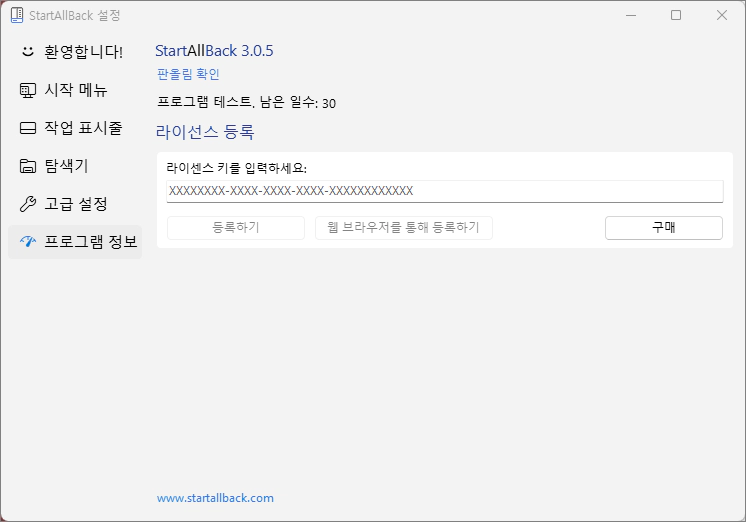Viewport: 746px width, 522px height.
Task: Open the www.startallback.com link
Action: [215, 498]
